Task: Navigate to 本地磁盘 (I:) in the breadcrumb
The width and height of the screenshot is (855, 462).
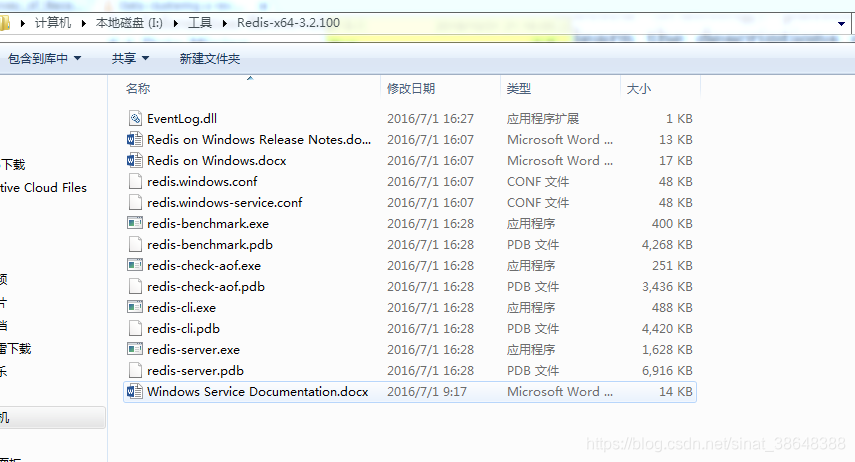Action: 129,23
